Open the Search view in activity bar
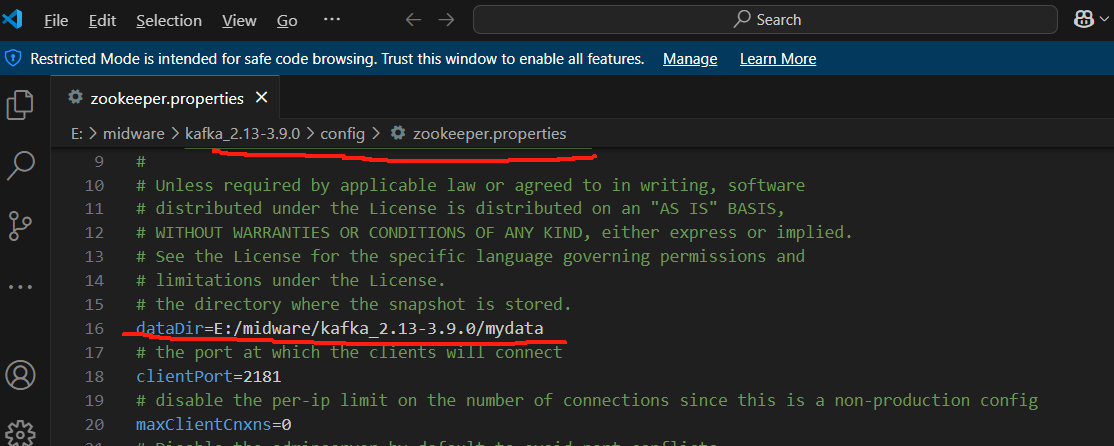Screen dimensions: 1114x446 (x=20, y=165)
